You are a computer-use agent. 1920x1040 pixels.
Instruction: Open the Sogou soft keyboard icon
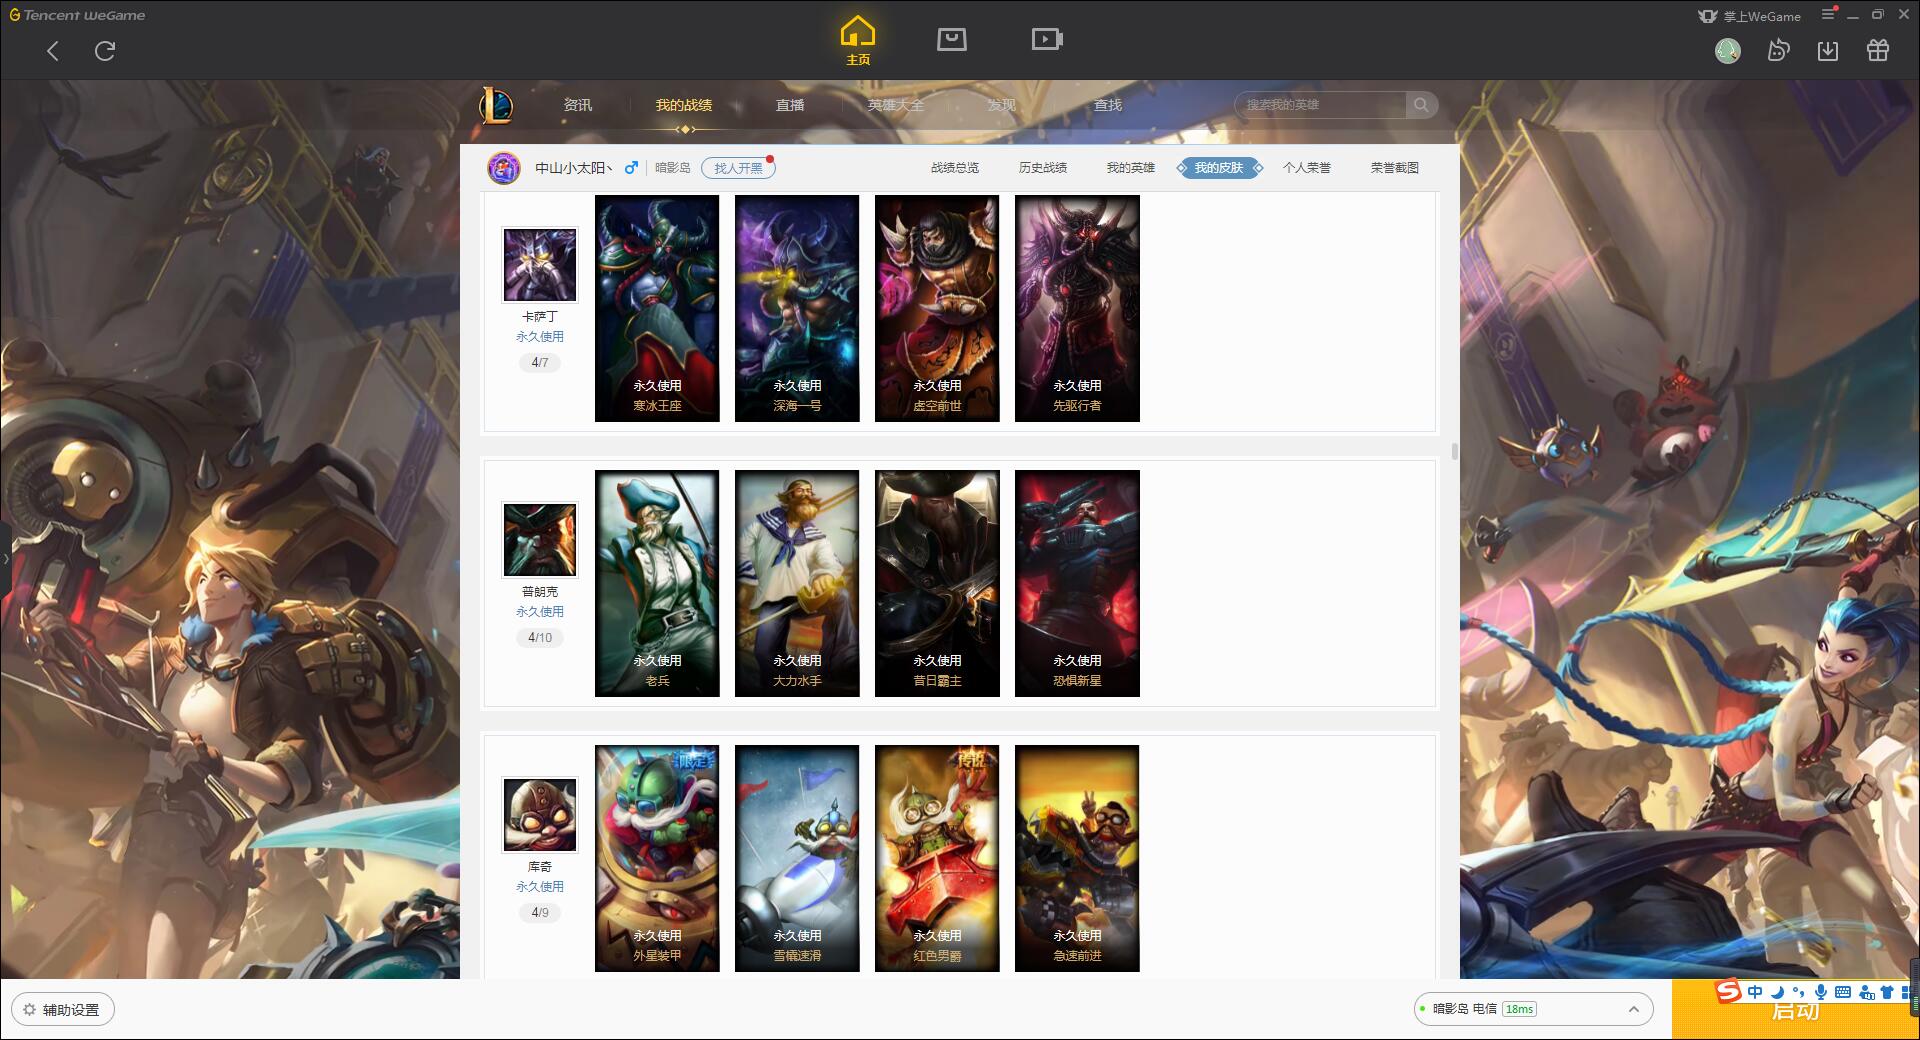[1843, 992]
